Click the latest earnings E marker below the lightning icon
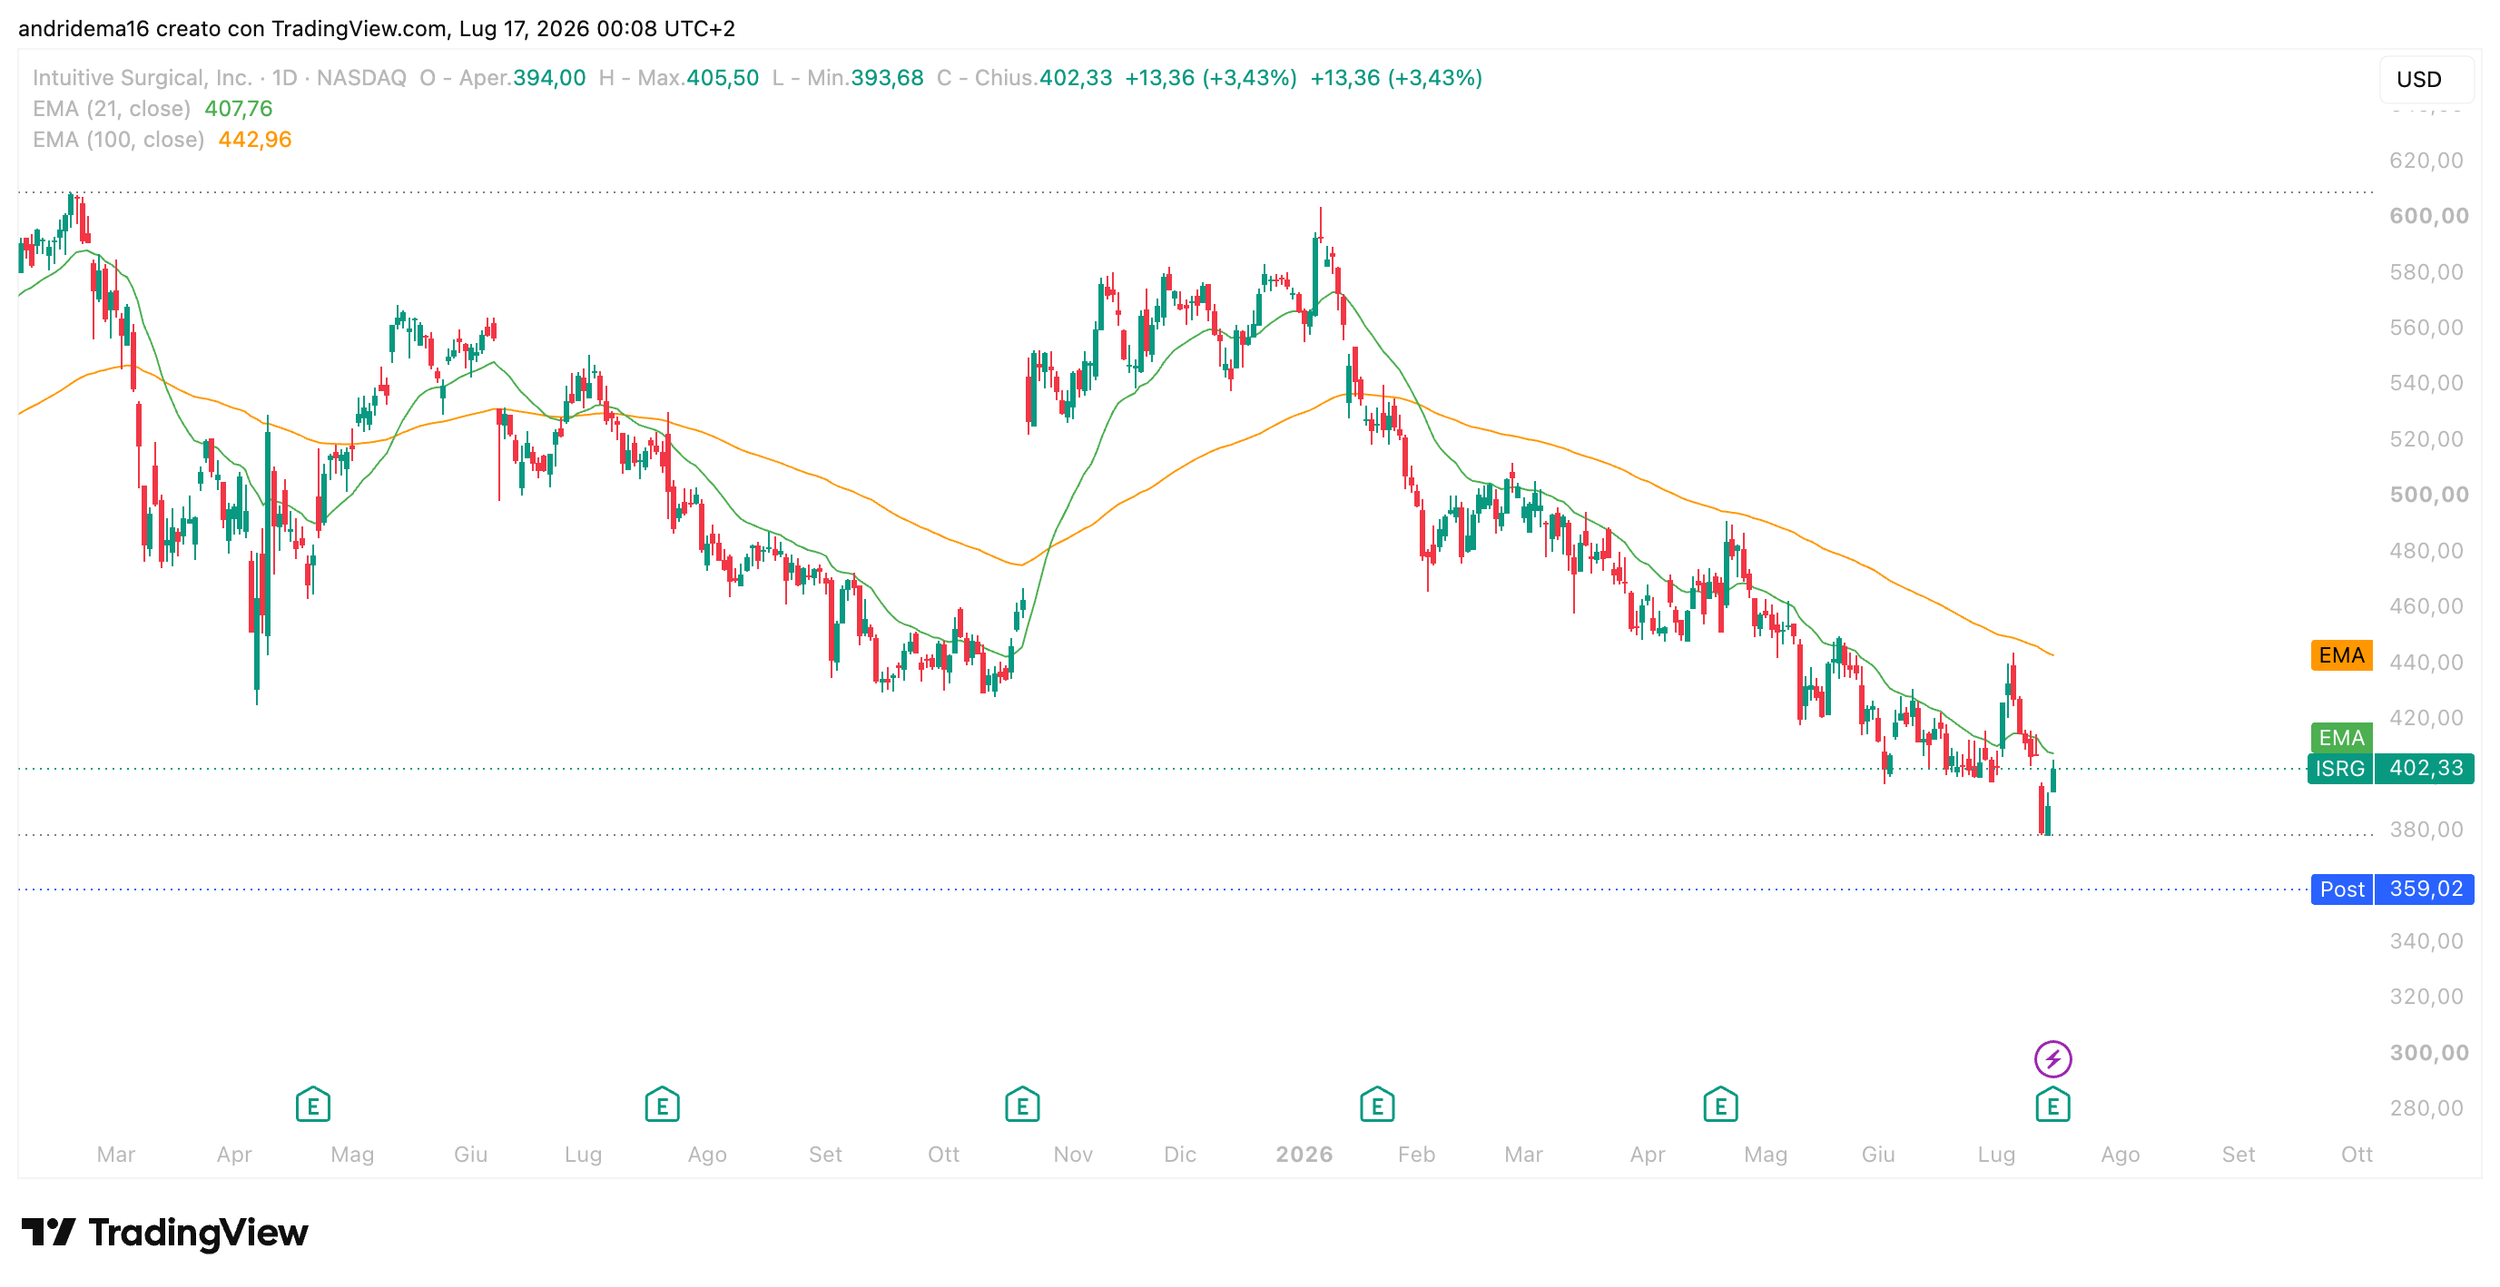Image resolution: width=2500 pixels, height=1287 pixels. 2053,1105
